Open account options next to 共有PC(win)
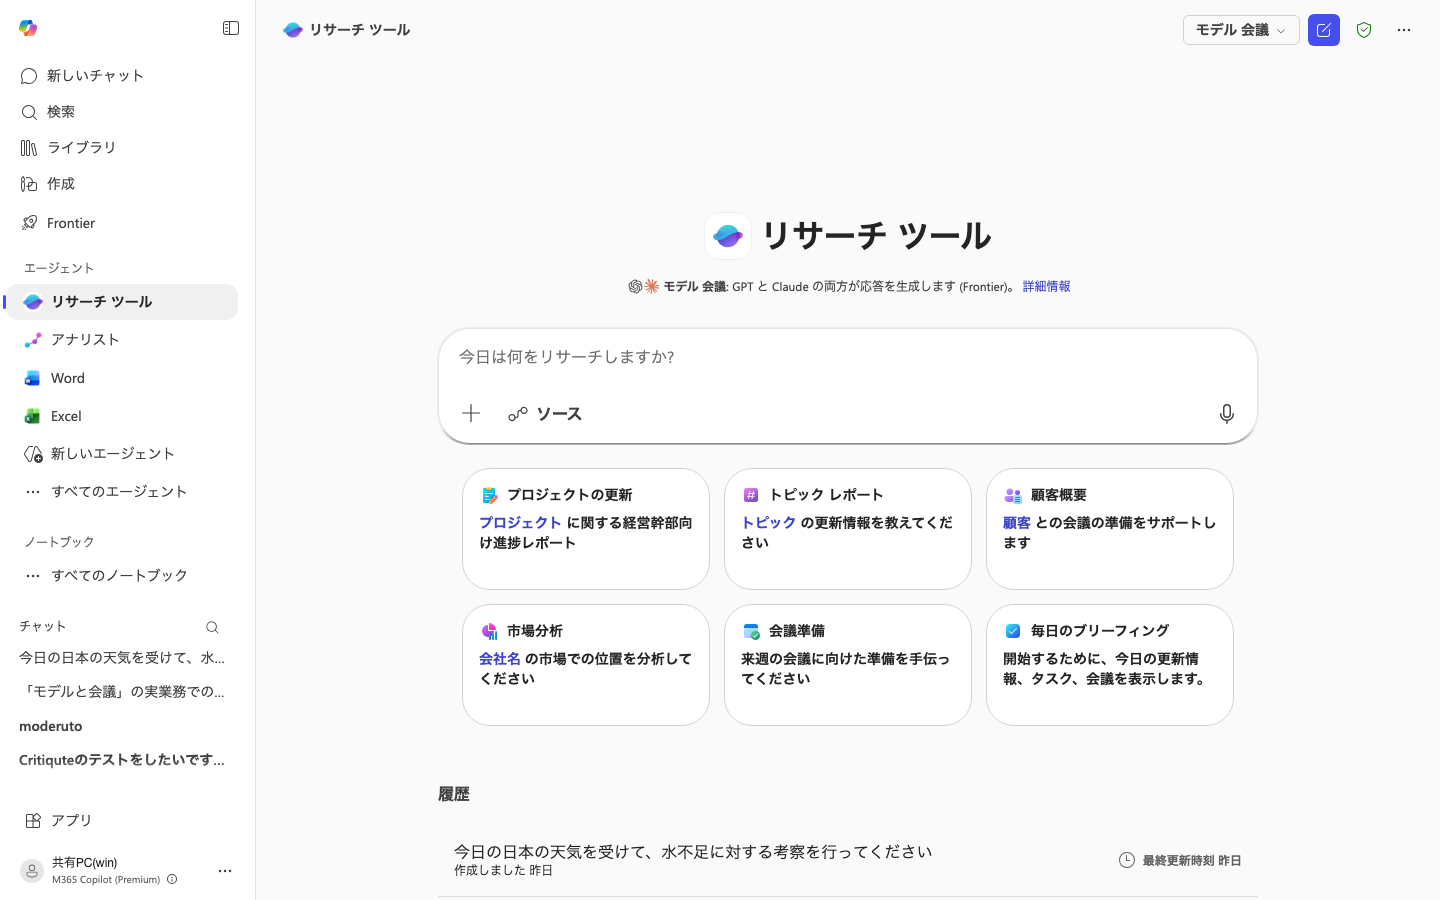1440x900 pixels. 225,870
